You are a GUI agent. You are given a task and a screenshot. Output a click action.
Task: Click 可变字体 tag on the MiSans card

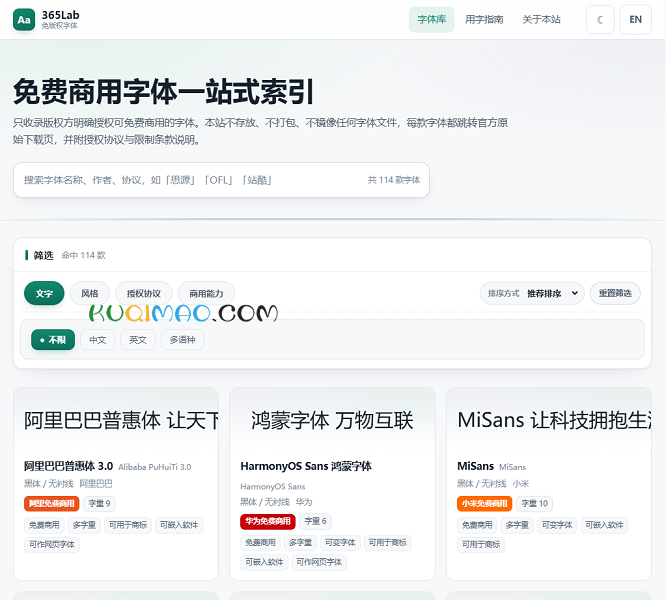click(x=557, y=525)
